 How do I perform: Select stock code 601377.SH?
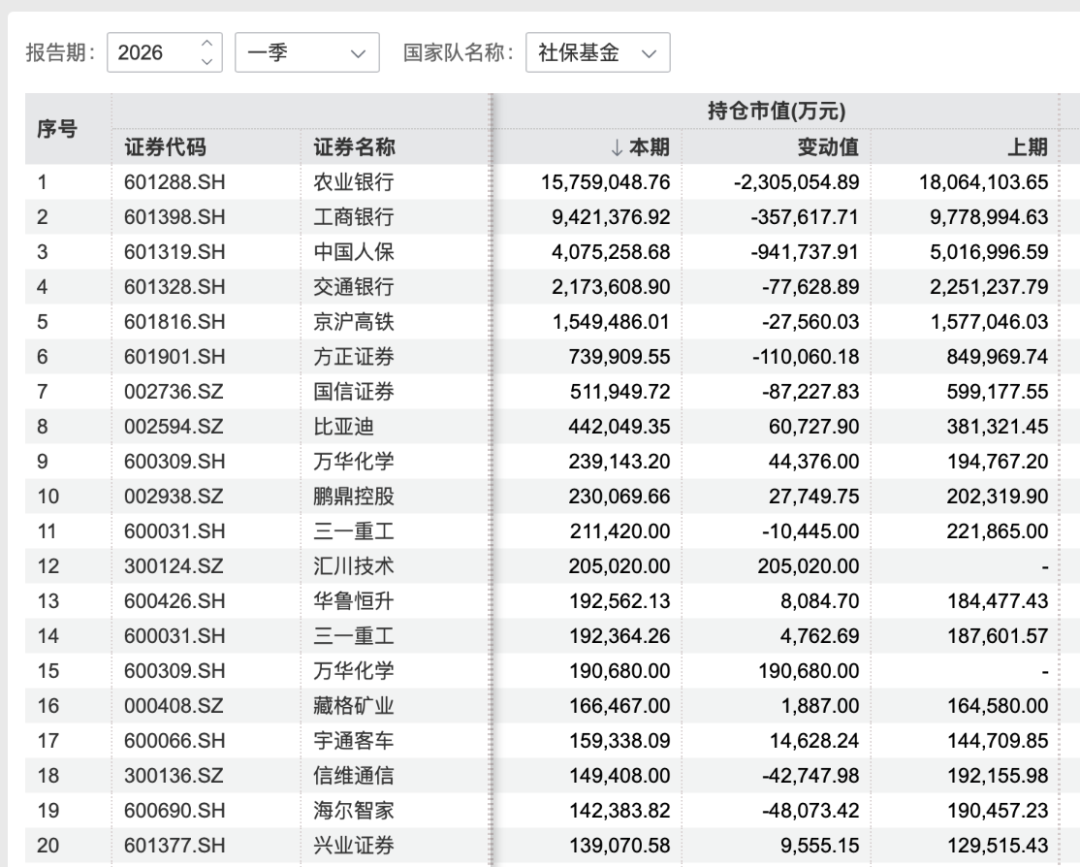(x=175, y=845)
